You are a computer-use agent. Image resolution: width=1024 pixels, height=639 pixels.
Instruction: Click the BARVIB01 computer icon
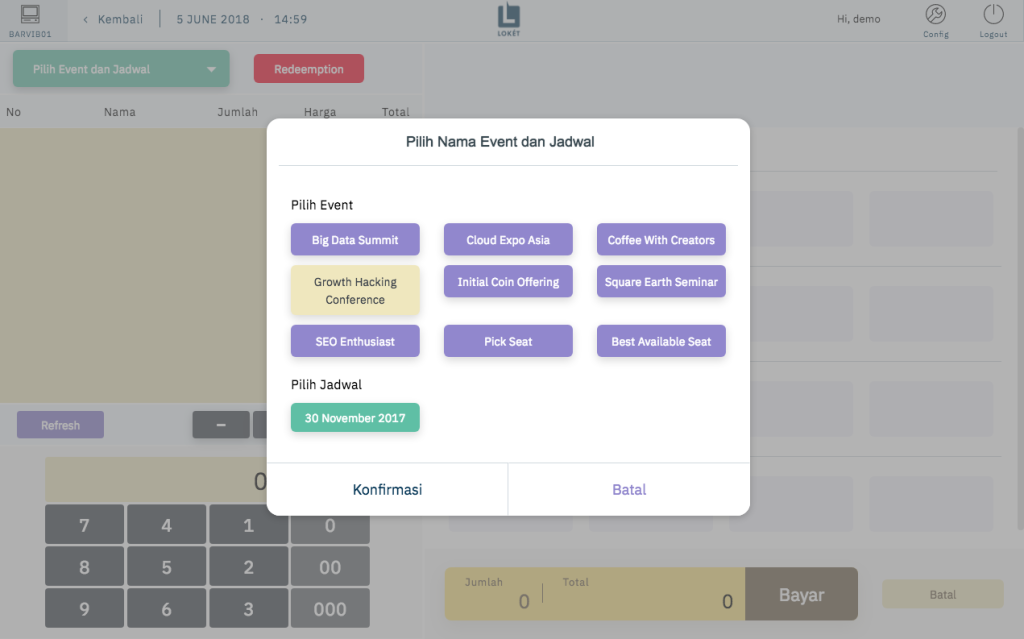tap(30, 14)
